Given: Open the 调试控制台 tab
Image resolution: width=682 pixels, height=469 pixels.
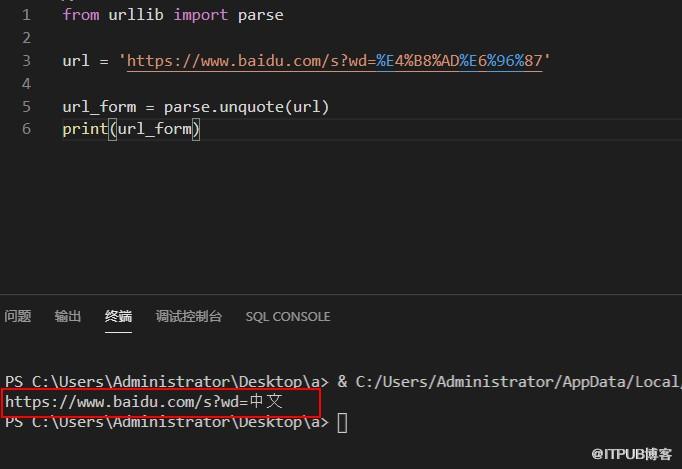Looking at the screenshot, I should (189, 316).
